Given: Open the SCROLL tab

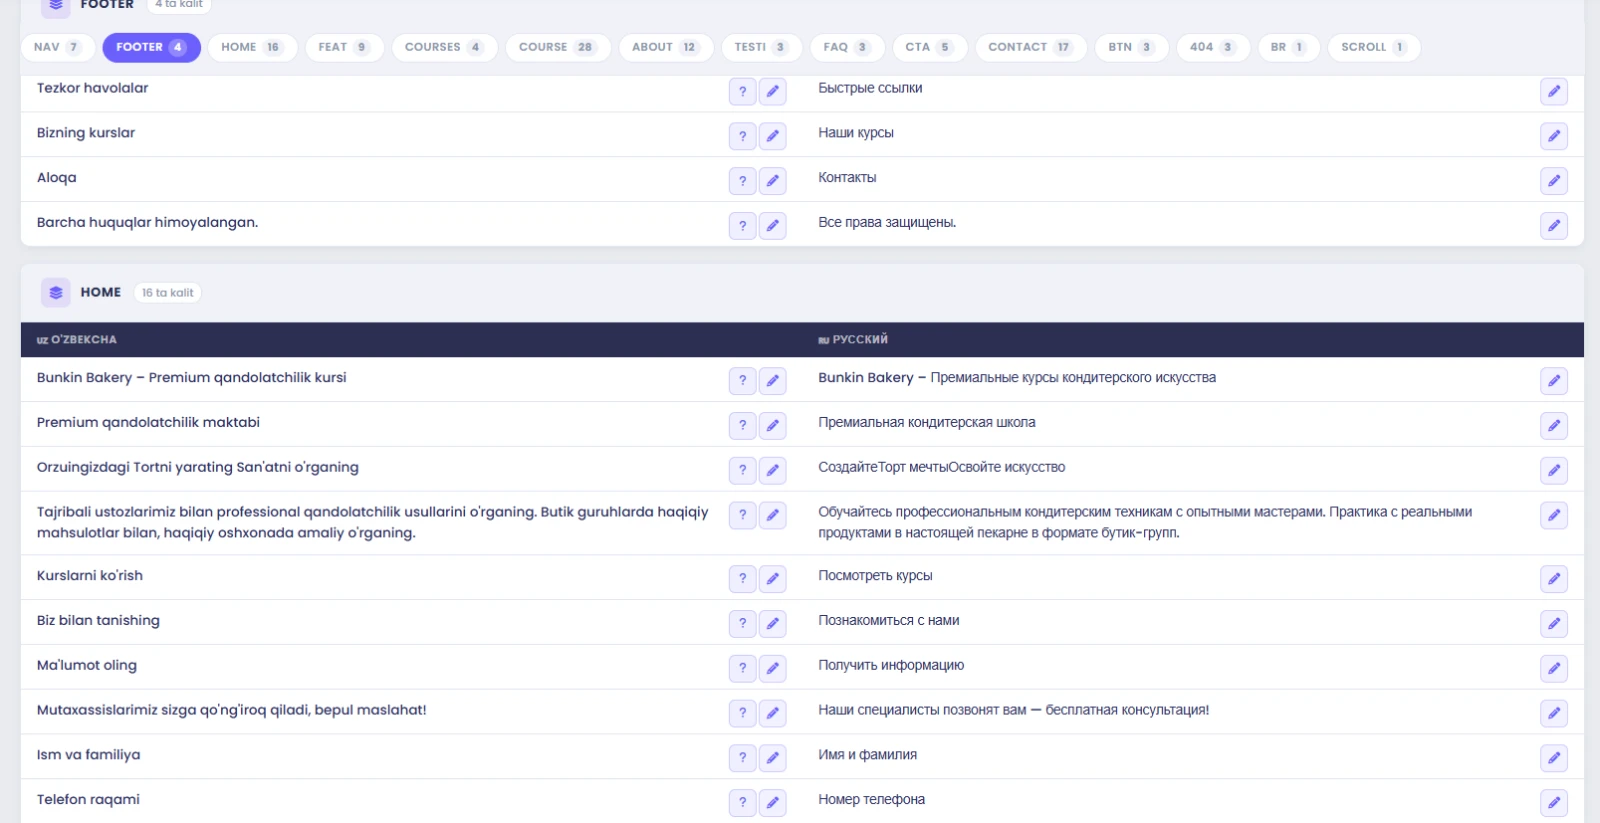Looking at the screenshot, I should coord(1373,47).
